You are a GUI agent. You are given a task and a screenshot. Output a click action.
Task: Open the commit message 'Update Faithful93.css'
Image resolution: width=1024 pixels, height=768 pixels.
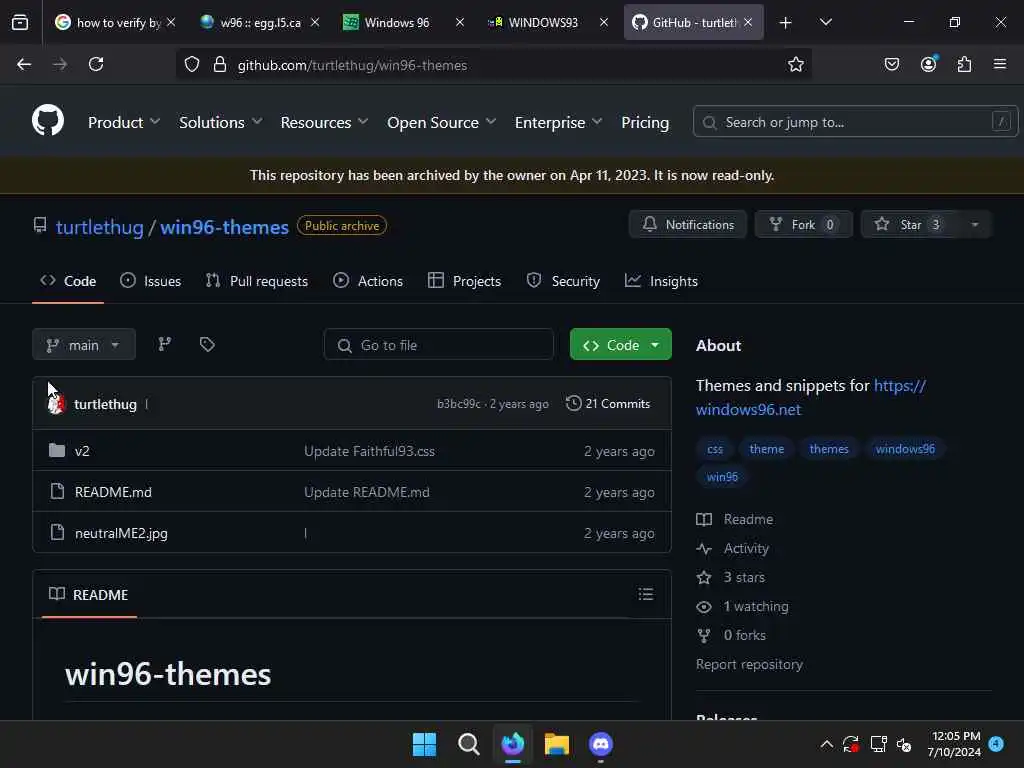[369, 451]
